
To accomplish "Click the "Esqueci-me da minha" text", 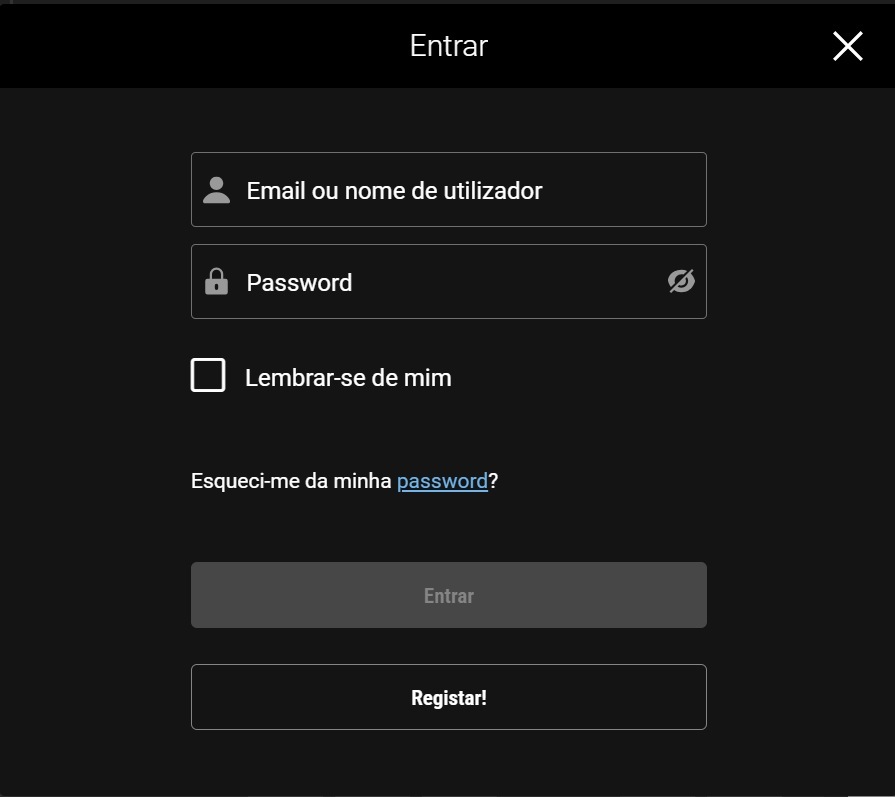I will [x=291, y=481].
